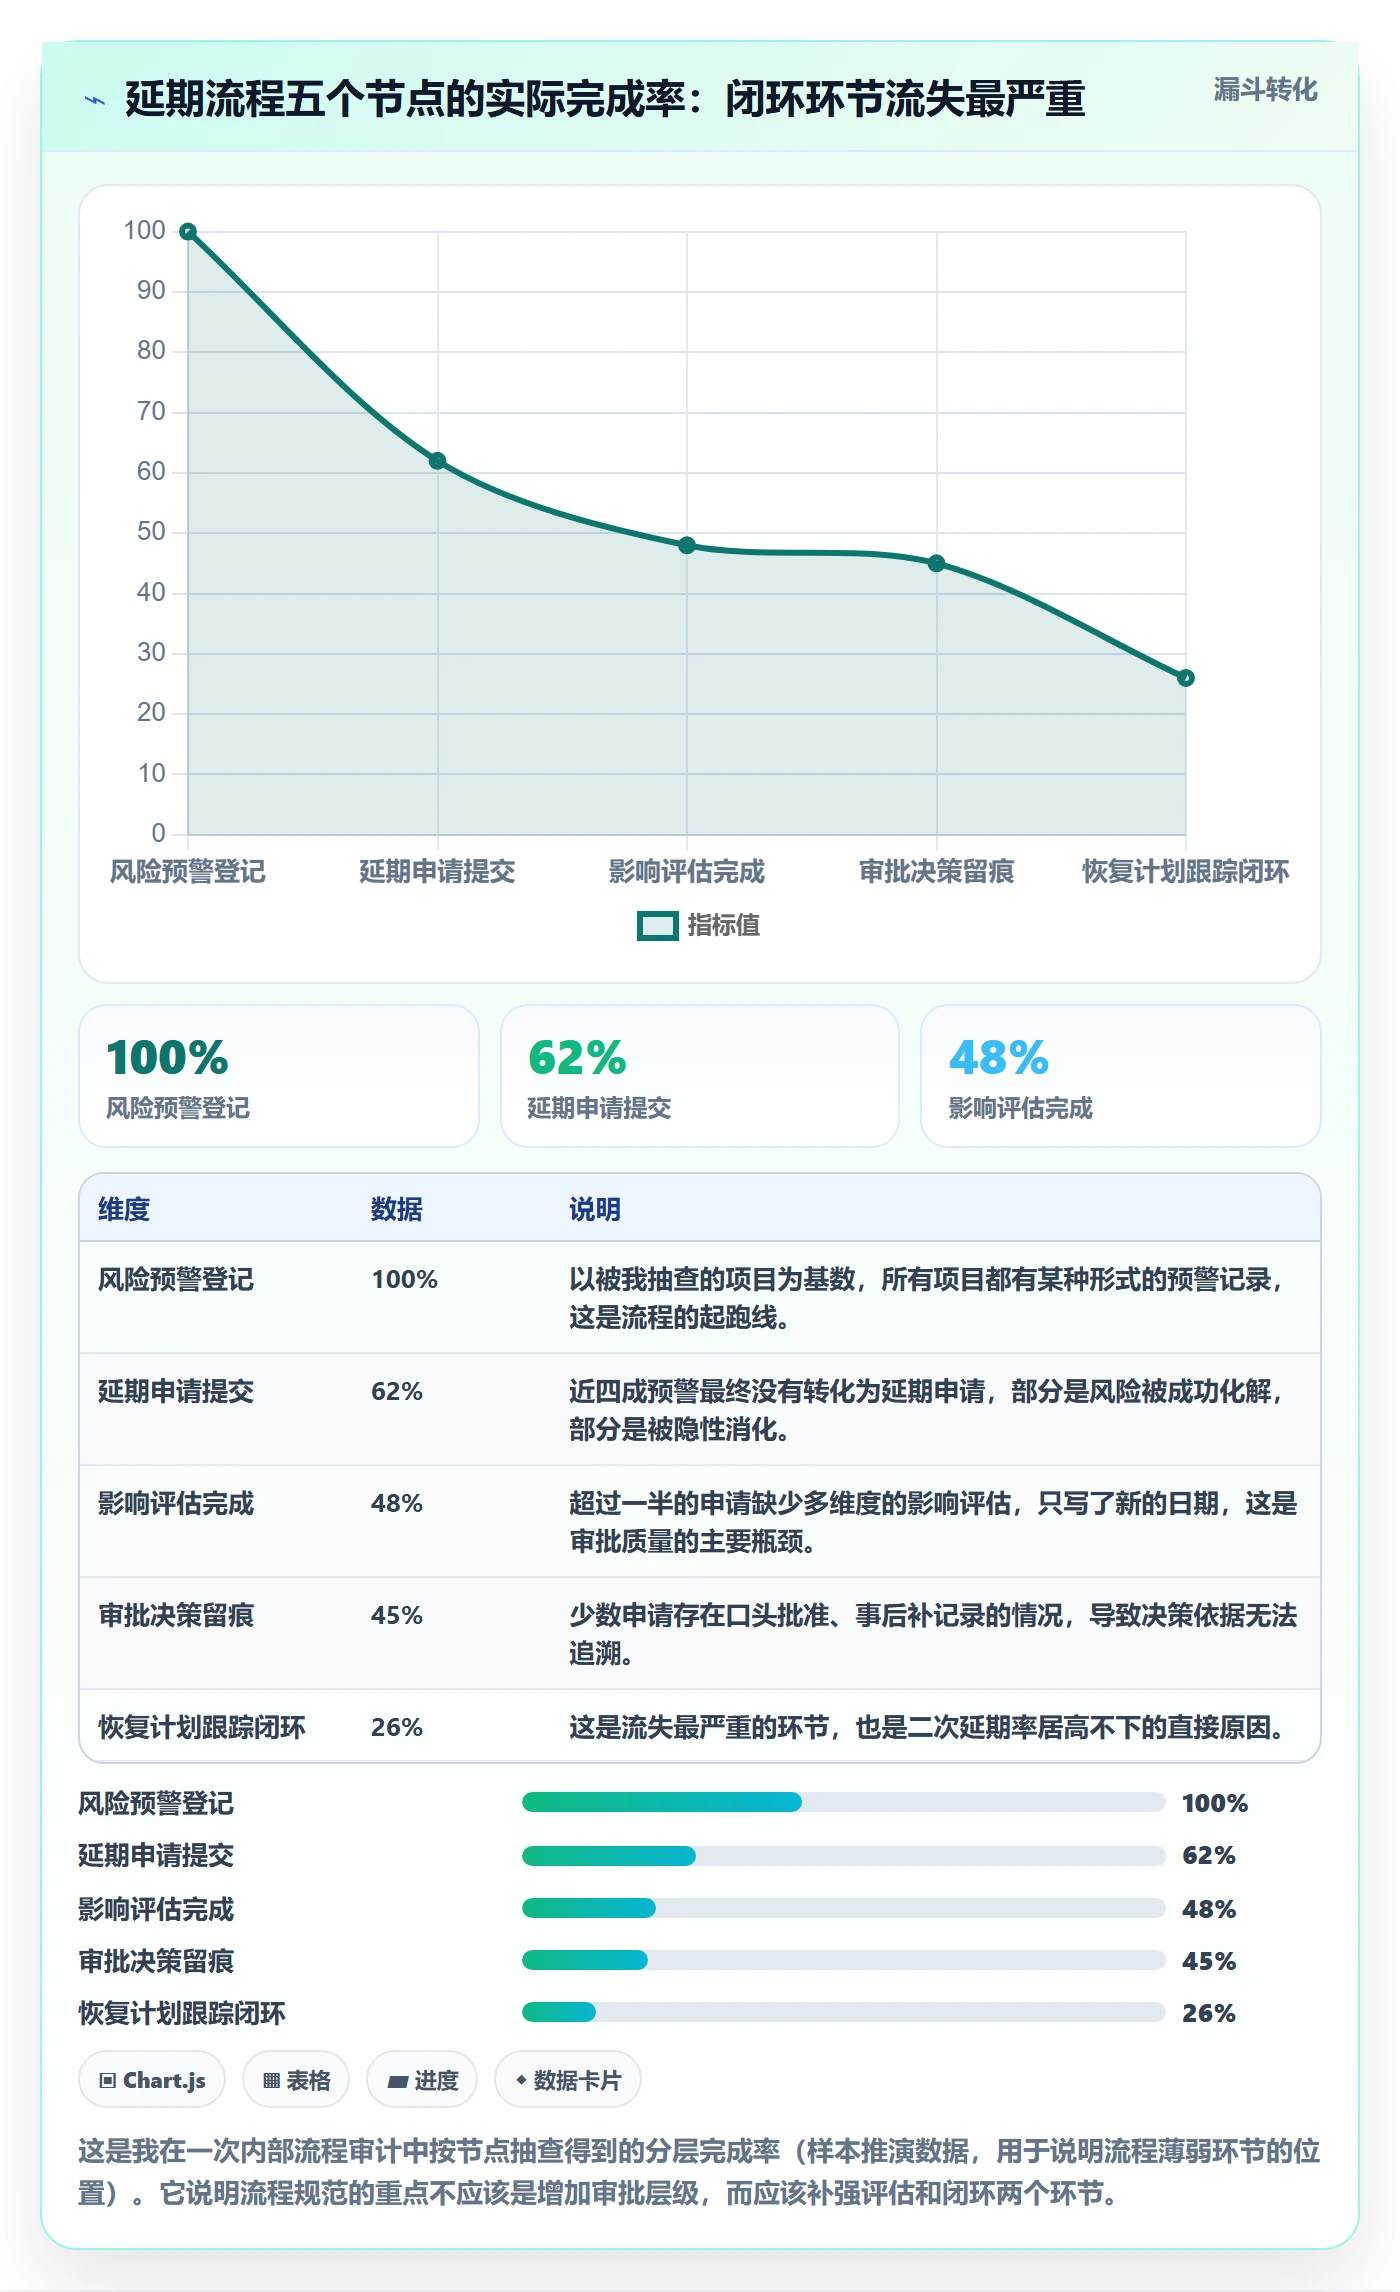
Task: Click the x-axis label 风险预警登记
Action: 188,872
